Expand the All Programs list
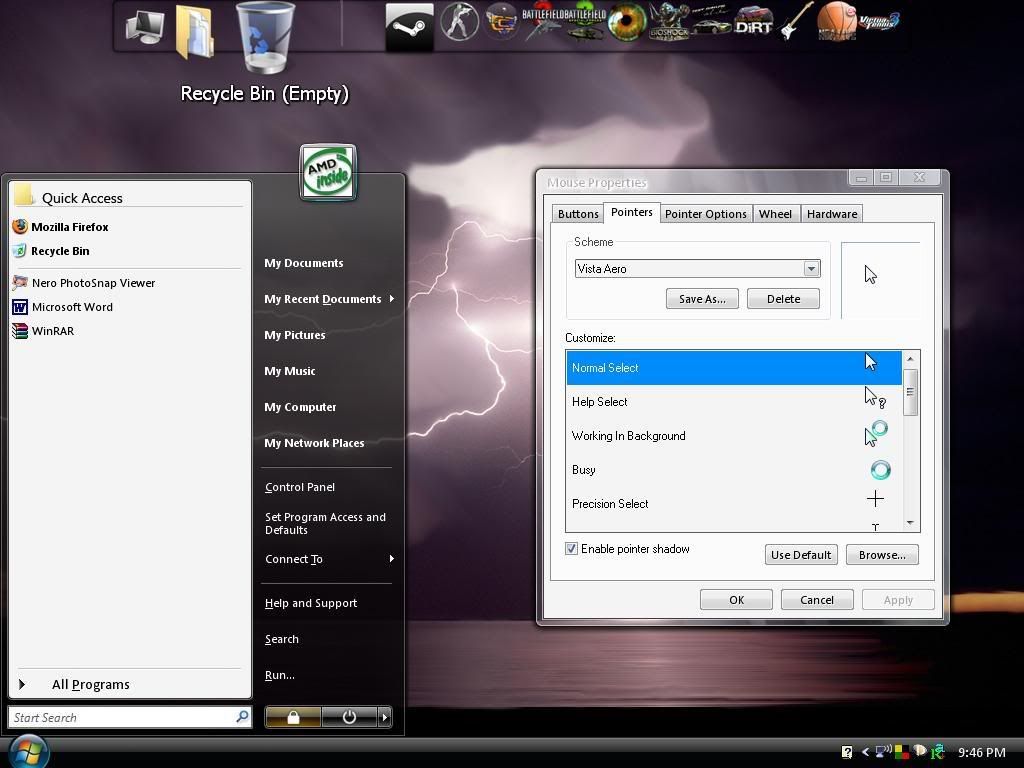This screenshot has height=768, width=1024. click(x=90, y=685)
